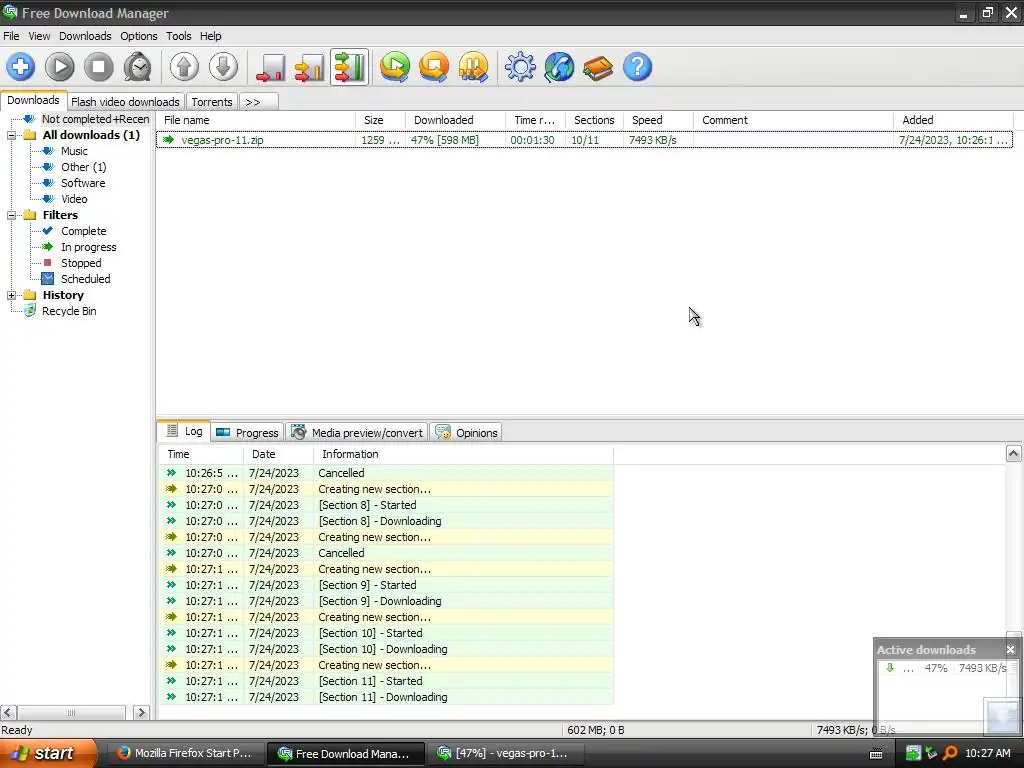
Task: Select the In progress filter
Action: coord(89,247)
